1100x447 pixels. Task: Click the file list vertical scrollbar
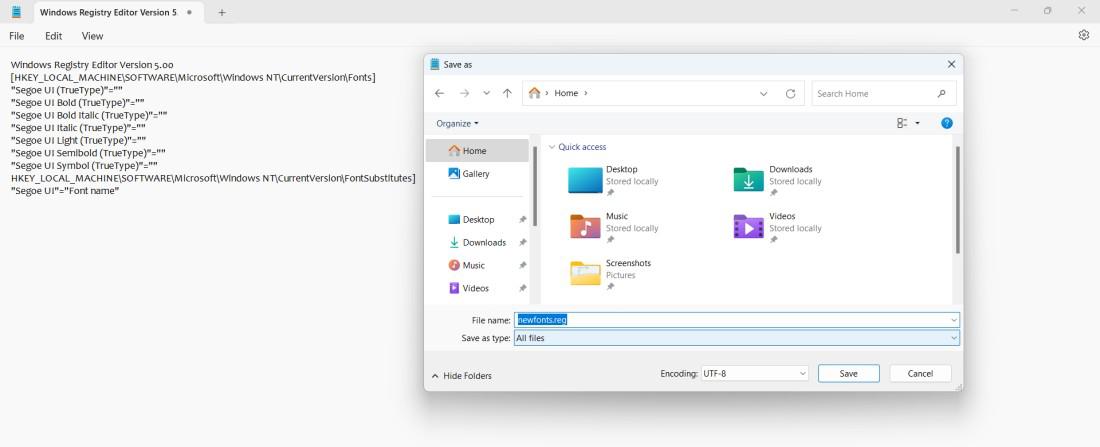point(957,200)
